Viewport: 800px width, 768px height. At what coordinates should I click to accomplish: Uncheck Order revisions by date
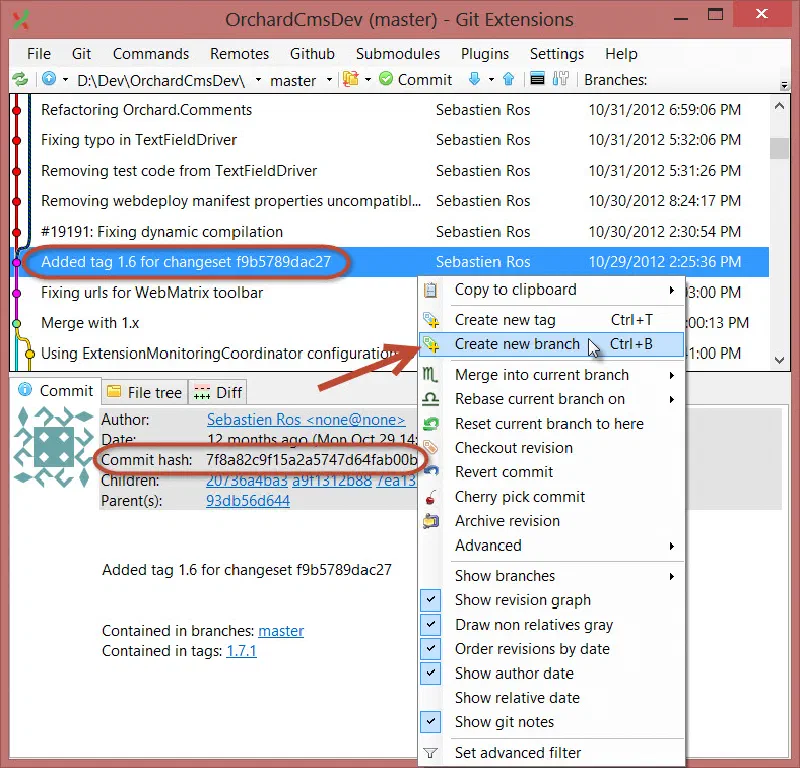tap(431, 649)
